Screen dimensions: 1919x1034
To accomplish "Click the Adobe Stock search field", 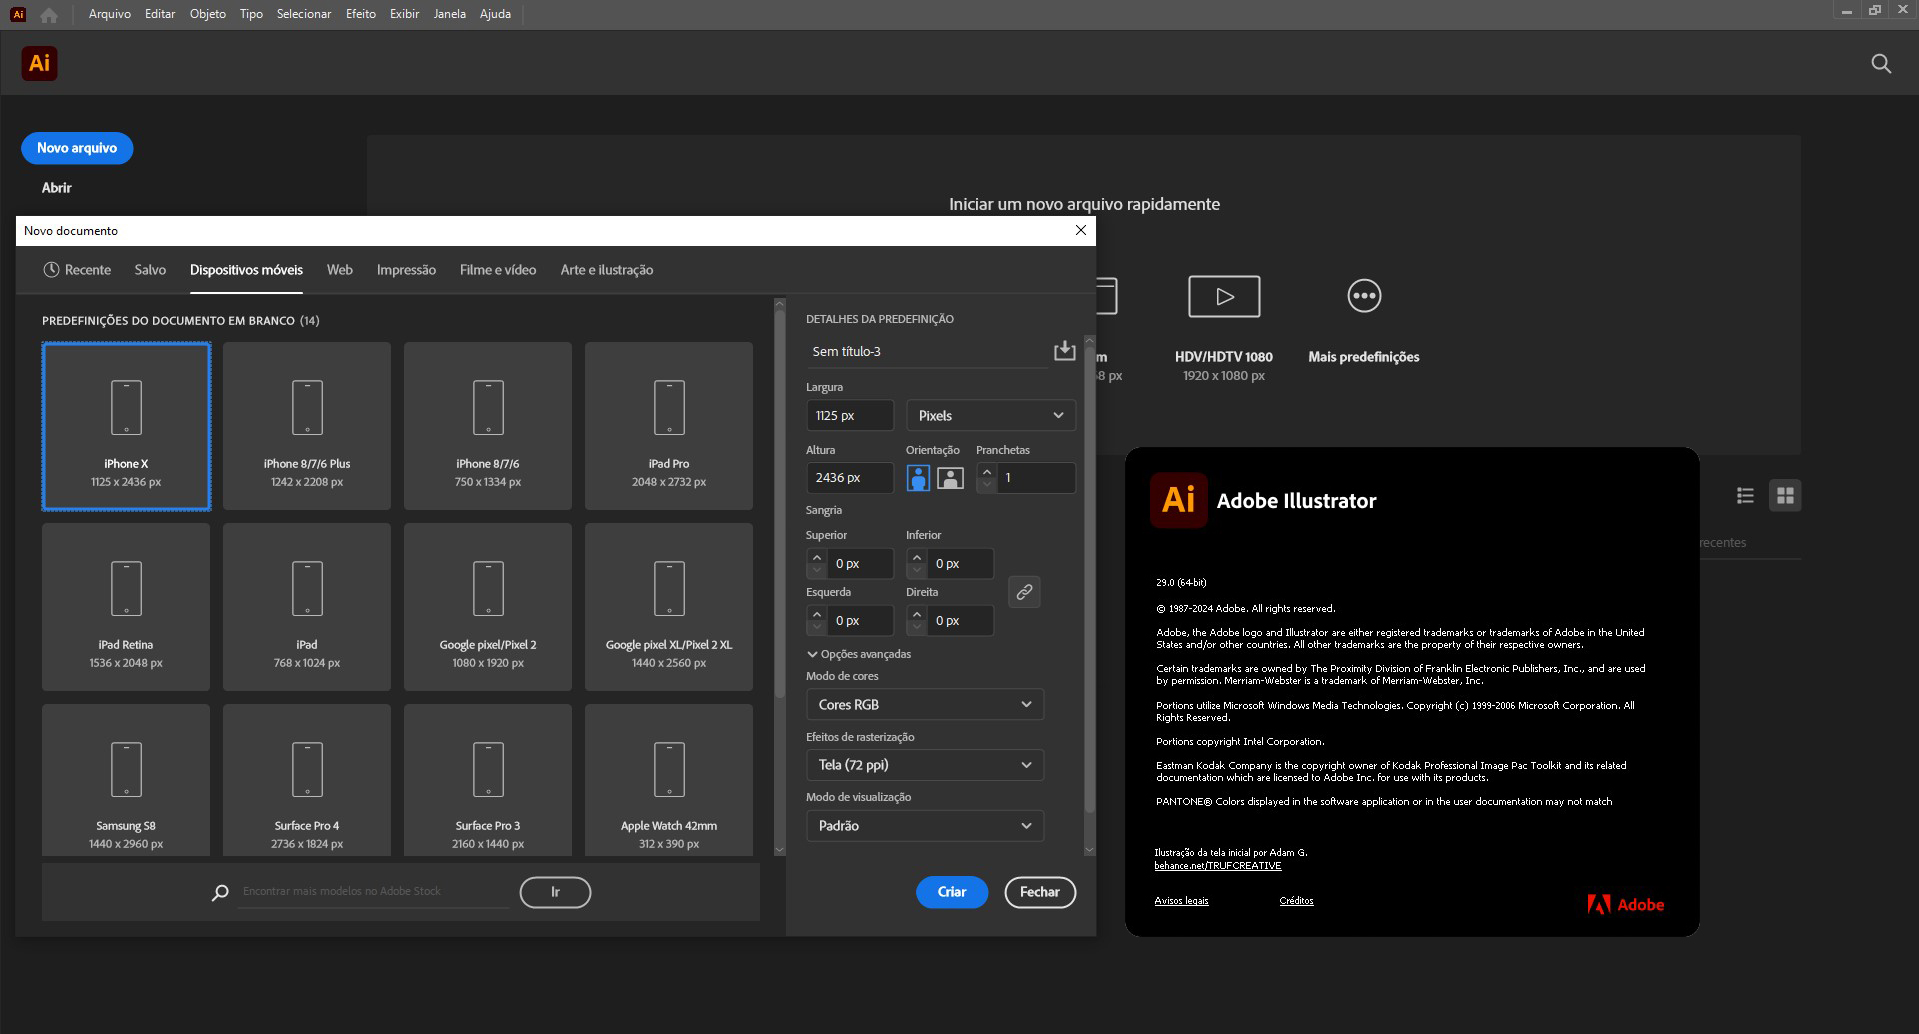I will coord(374,892).
